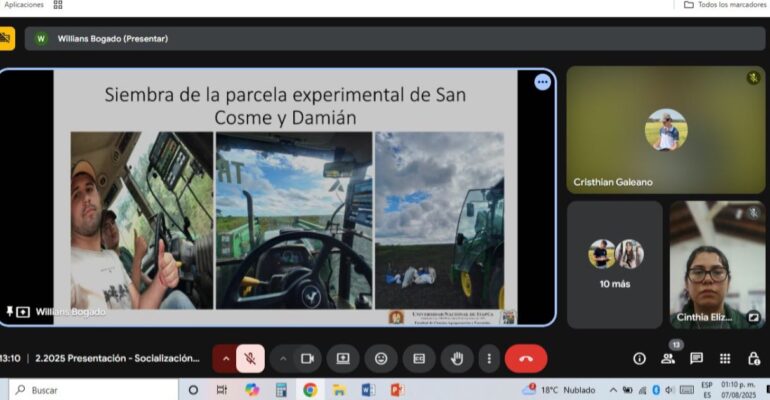Click the '10 más' participants tile
This screenshot has width=770, height=400.
615,265
